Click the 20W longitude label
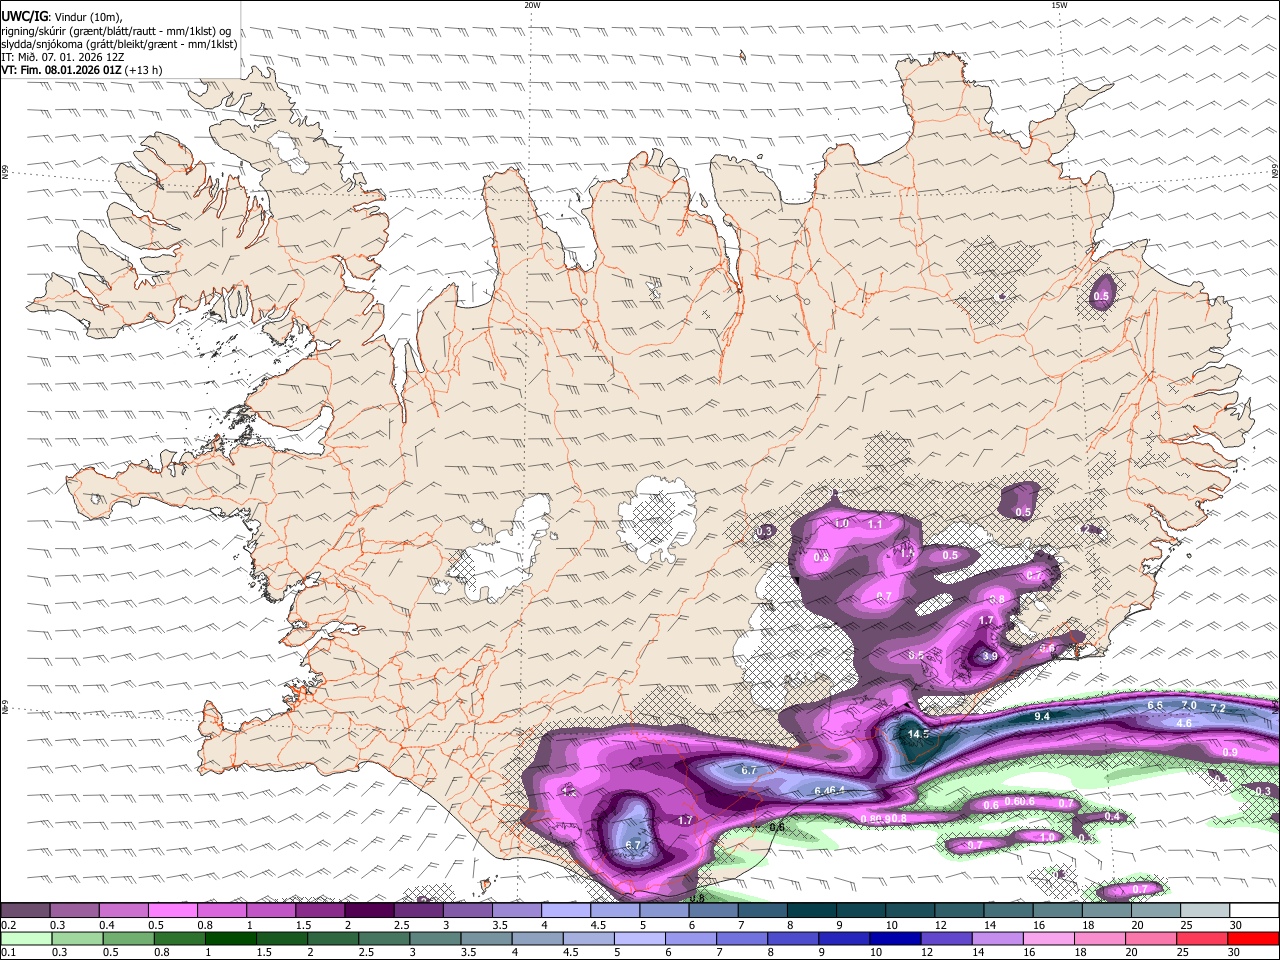This screenshot has width=1280, height=960. (x=532, y=5)
